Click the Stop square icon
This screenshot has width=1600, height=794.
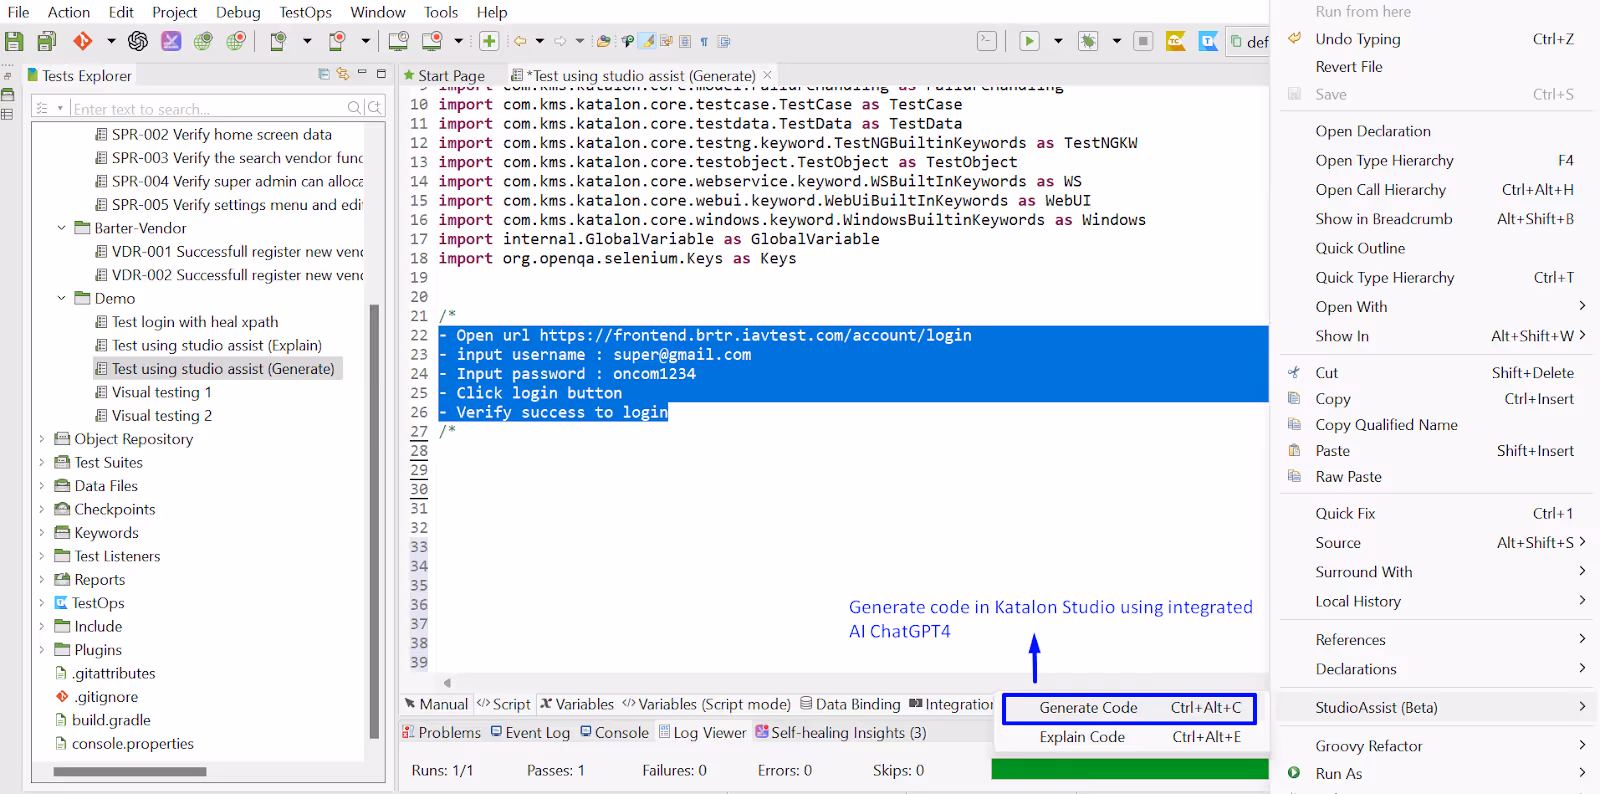click(x=1143, y=41)
